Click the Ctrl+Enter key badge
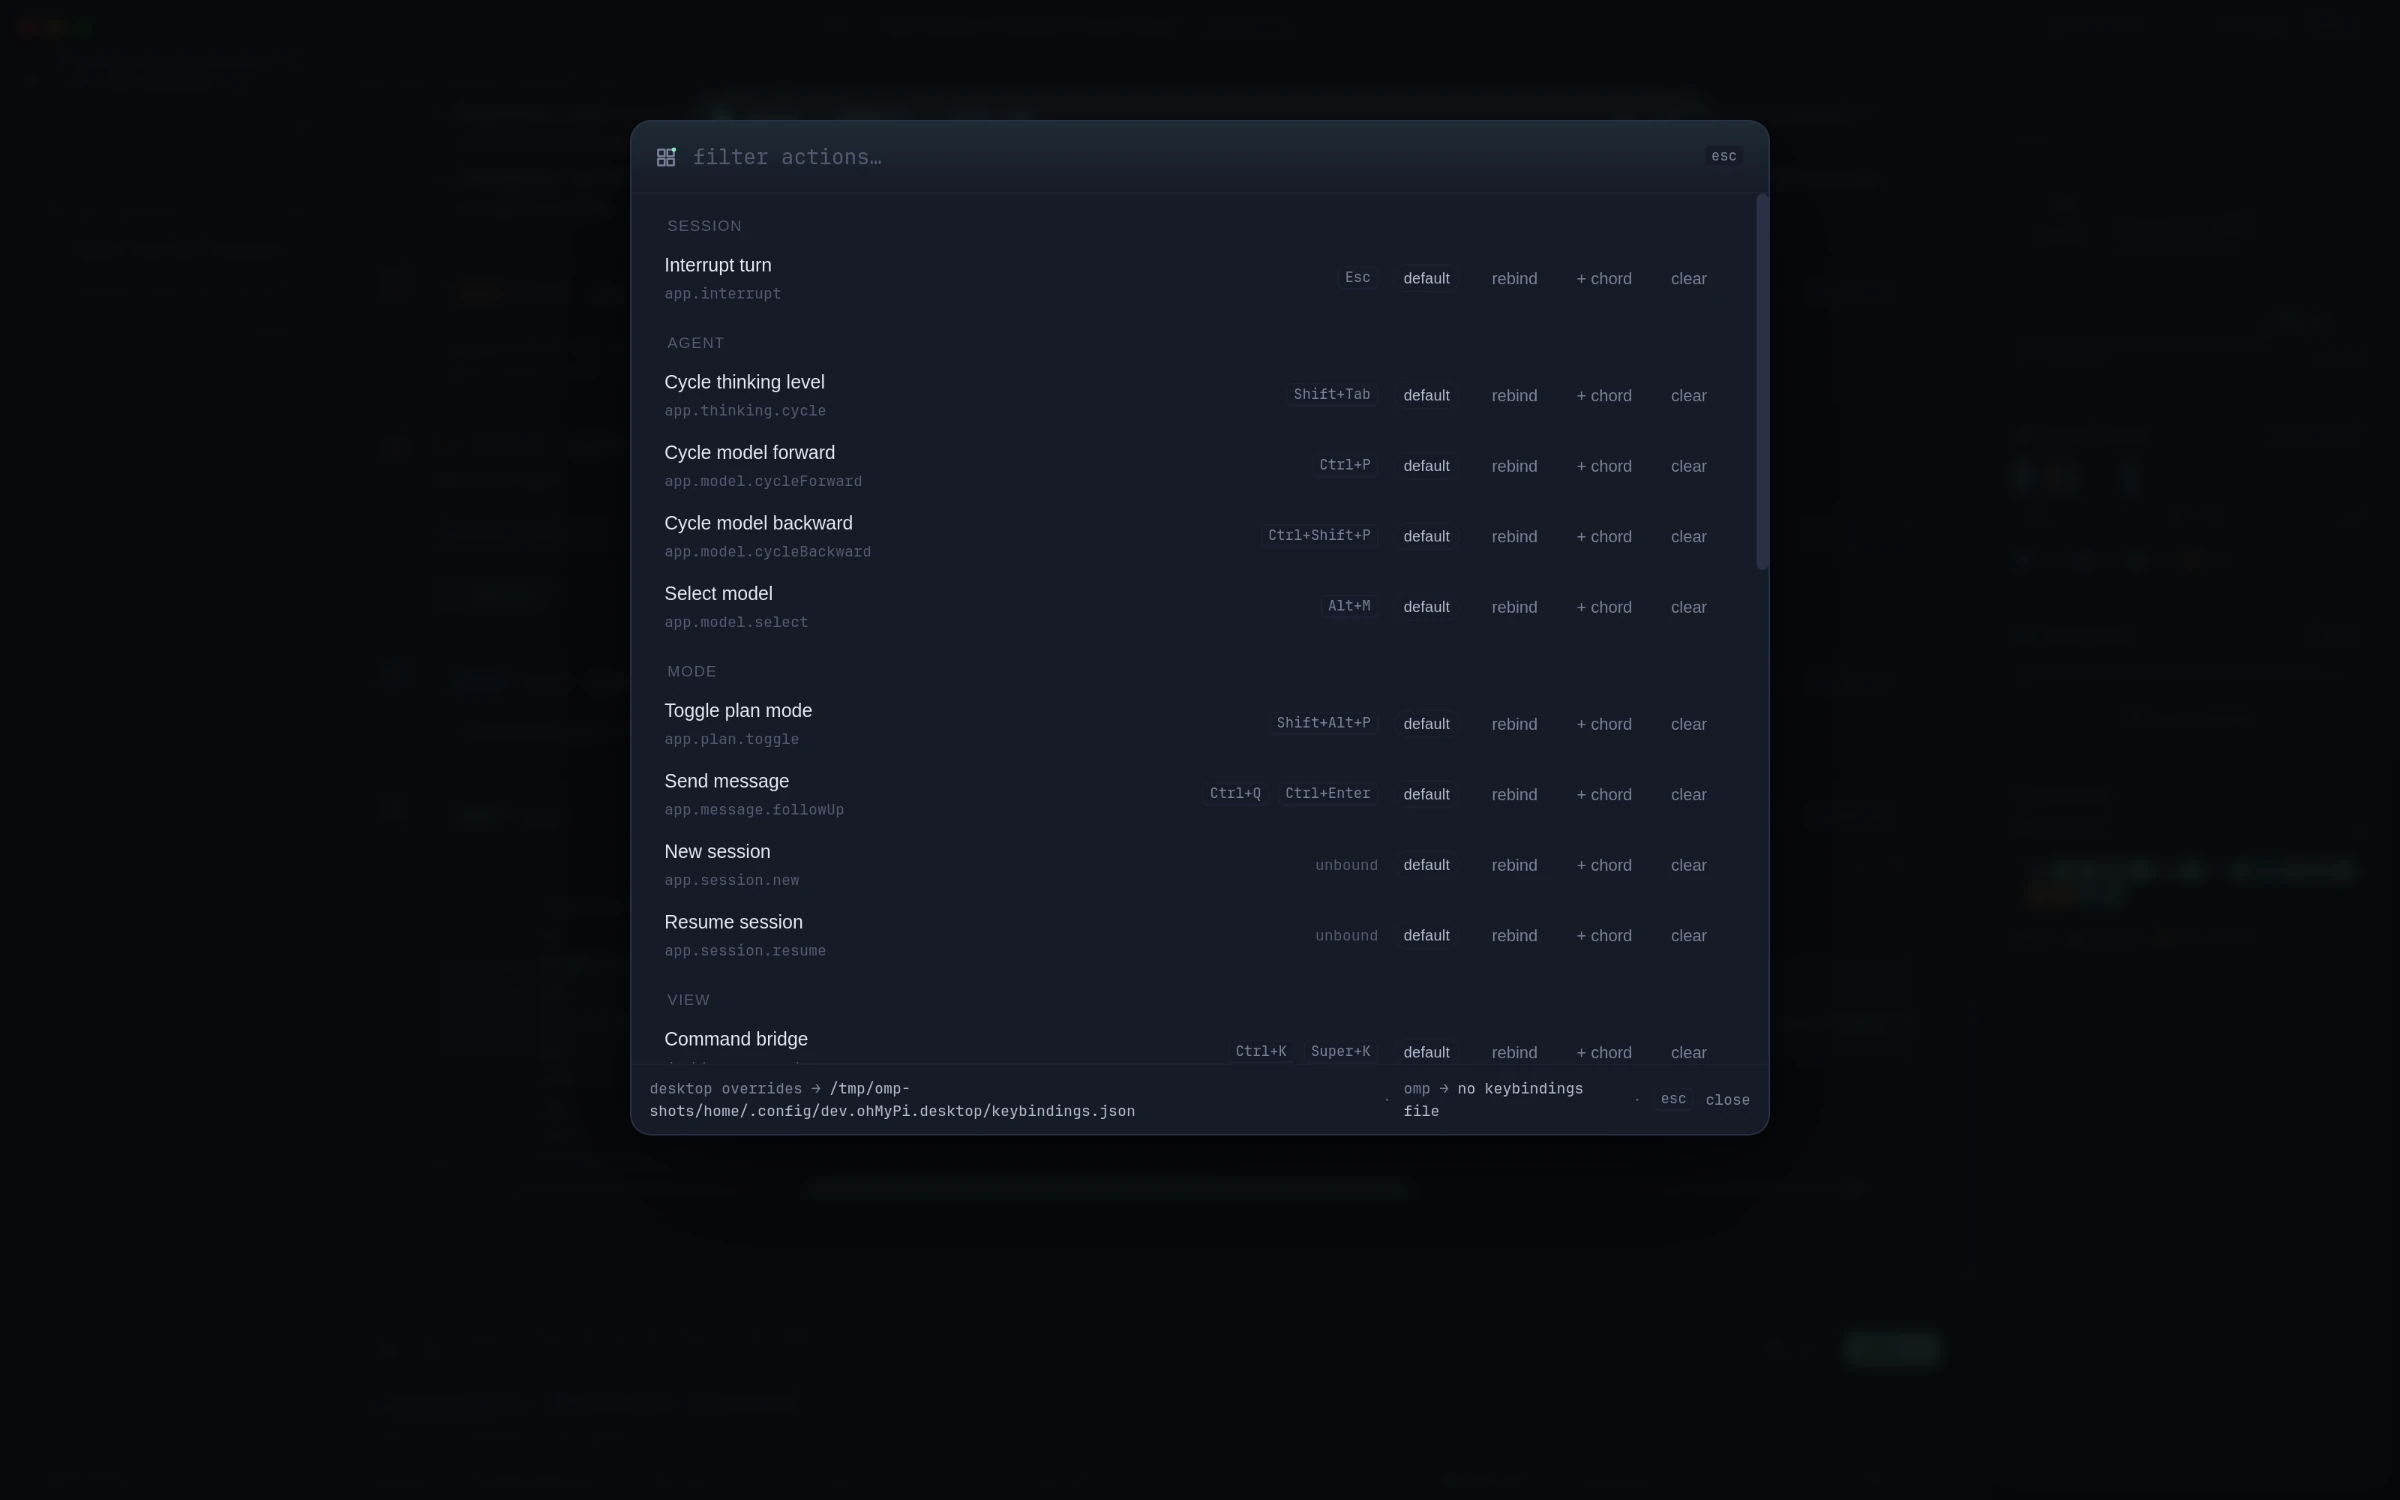 [x=1327, y=794]
